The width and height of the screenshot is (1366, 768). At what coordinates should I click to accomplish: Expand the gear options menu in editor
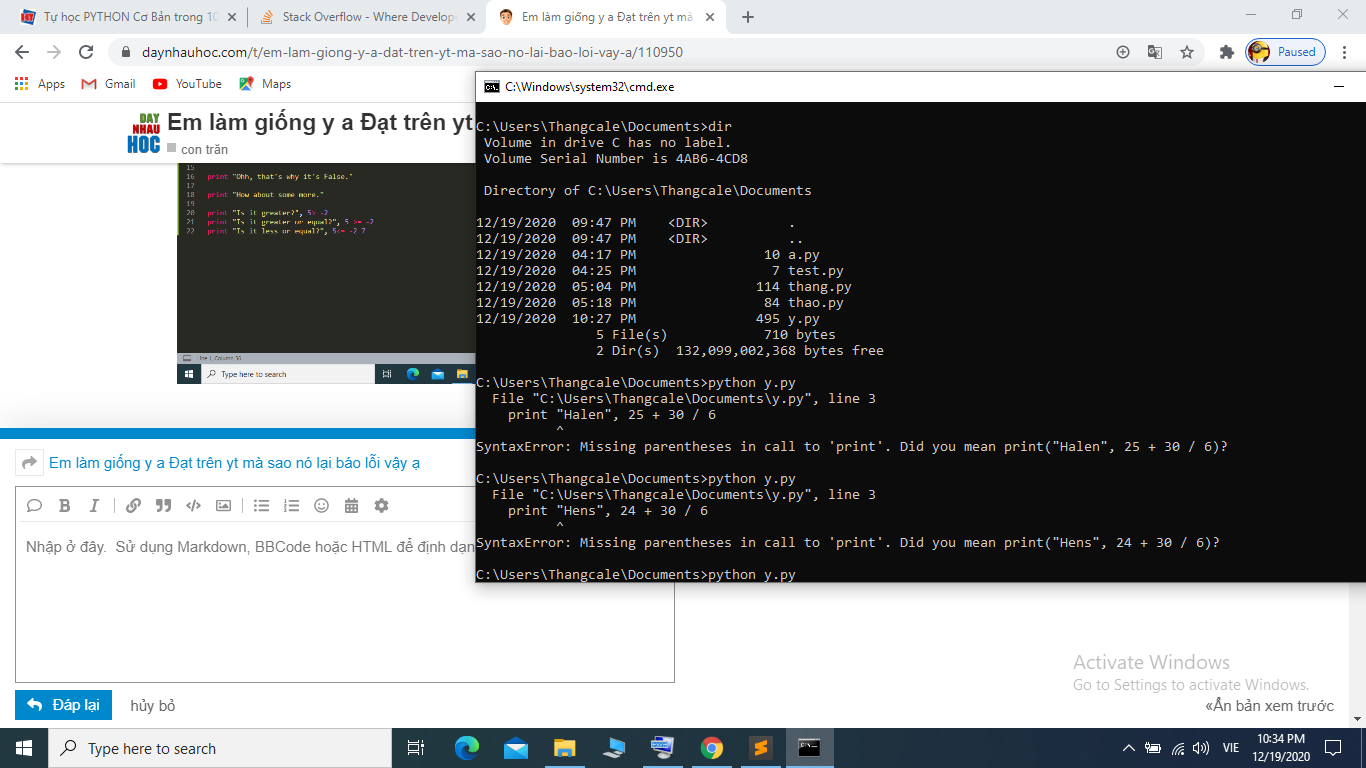(x=381, y=506)
